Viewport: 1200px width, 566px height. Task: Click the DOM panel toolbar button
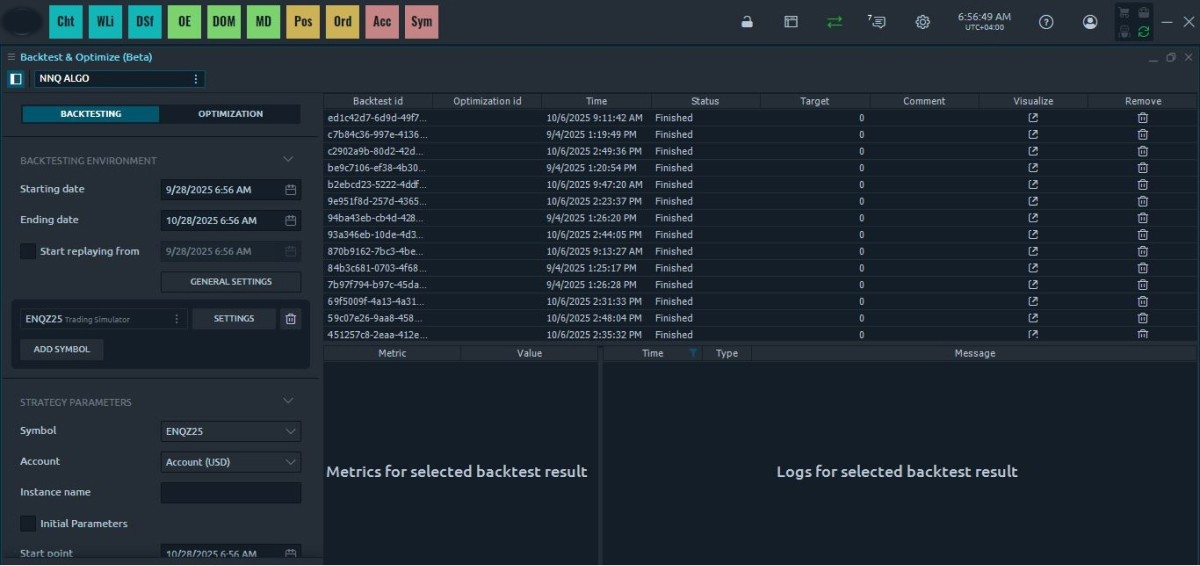tap(224, 21)
